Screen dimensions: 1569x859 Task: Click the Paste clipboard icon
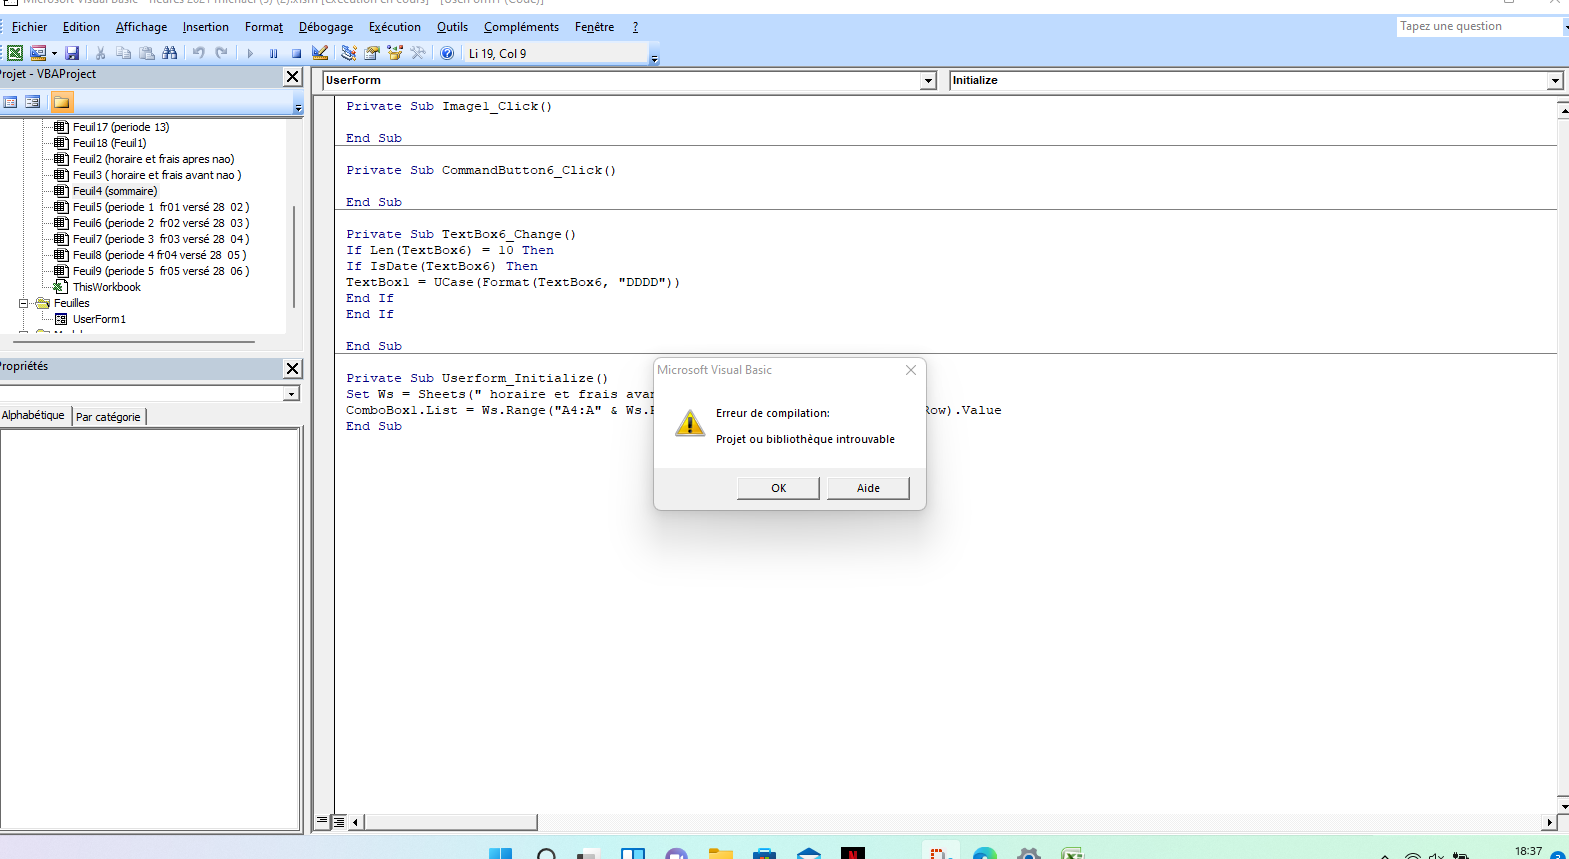tap(147, 53)
